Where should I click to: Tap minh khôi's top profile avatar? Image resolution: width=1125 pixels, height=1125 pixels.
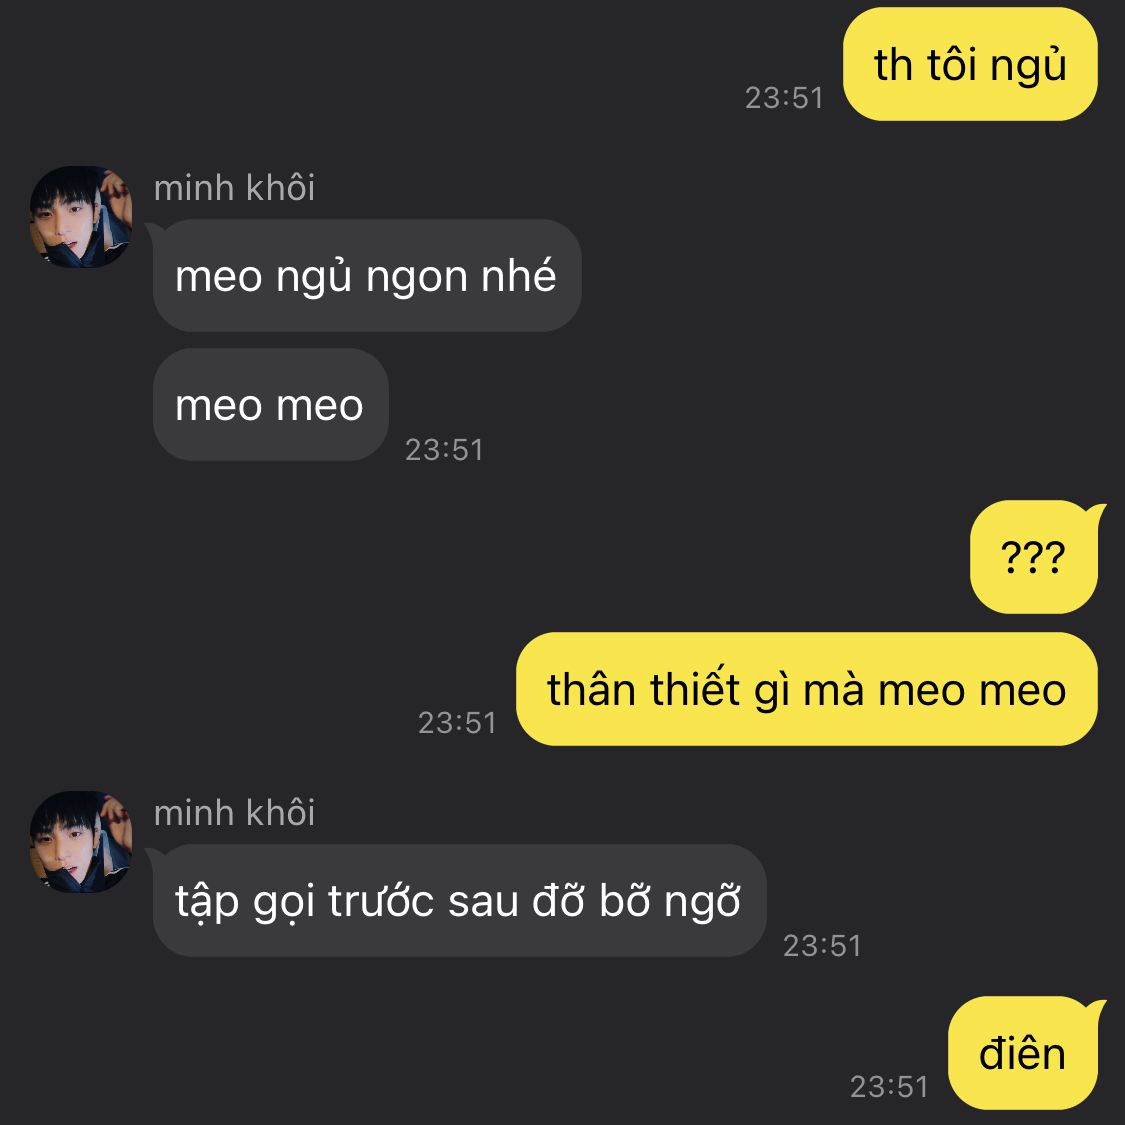pos(81,217)
